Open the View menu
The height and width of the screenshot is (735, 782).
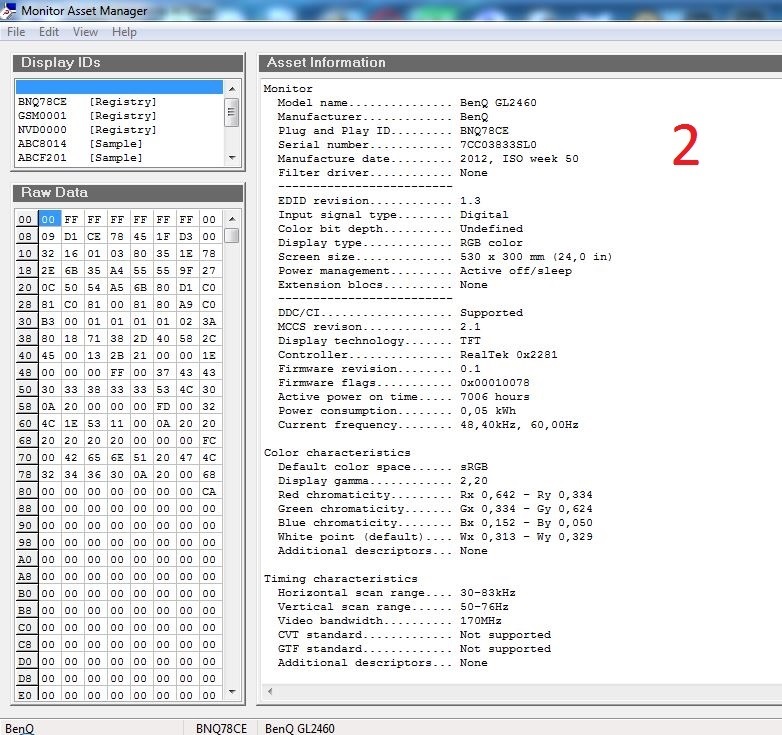[x=85, y=32]
